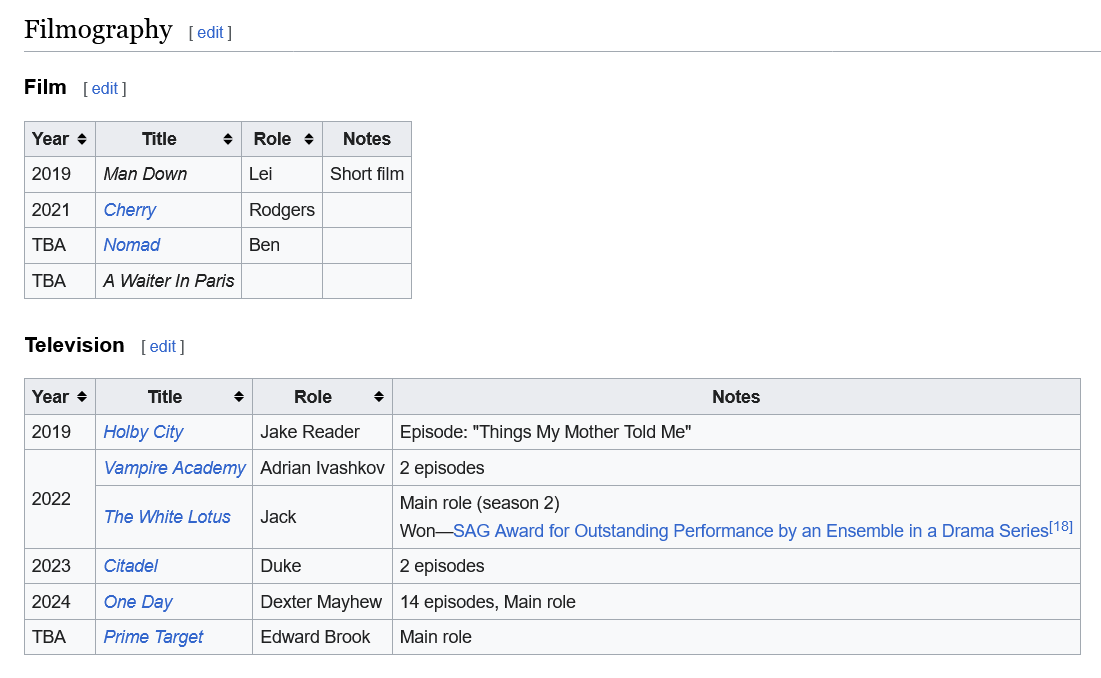Jump to citation 18 reference
The height and width of the screenshot is (678, 1101).
(x=1060, y=526)
